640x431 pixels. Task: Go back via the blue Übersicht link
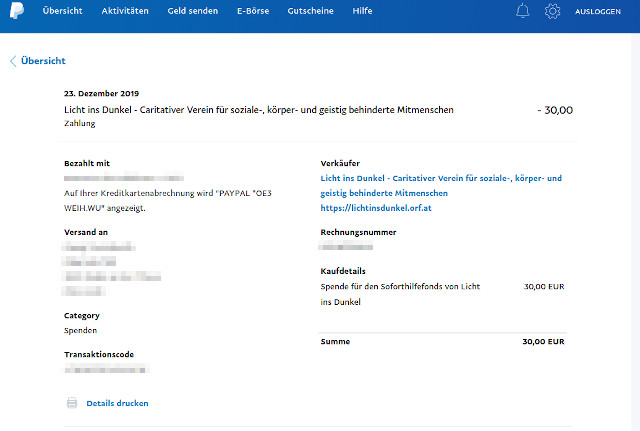(43, 61)
